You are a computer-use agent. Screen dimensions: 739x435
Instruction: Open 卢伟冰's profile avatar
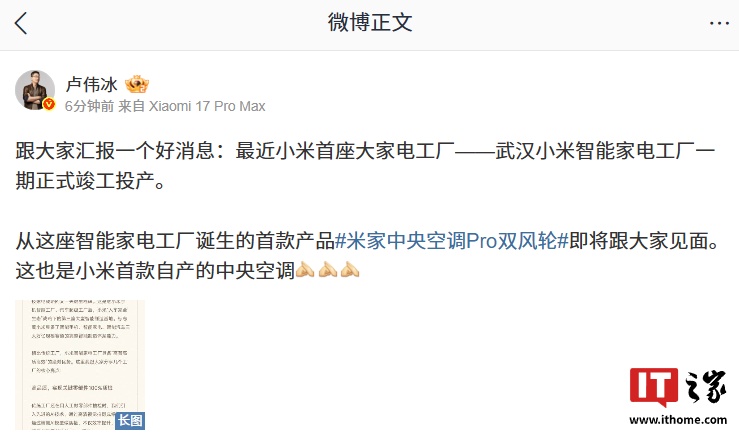click(35, 90)
